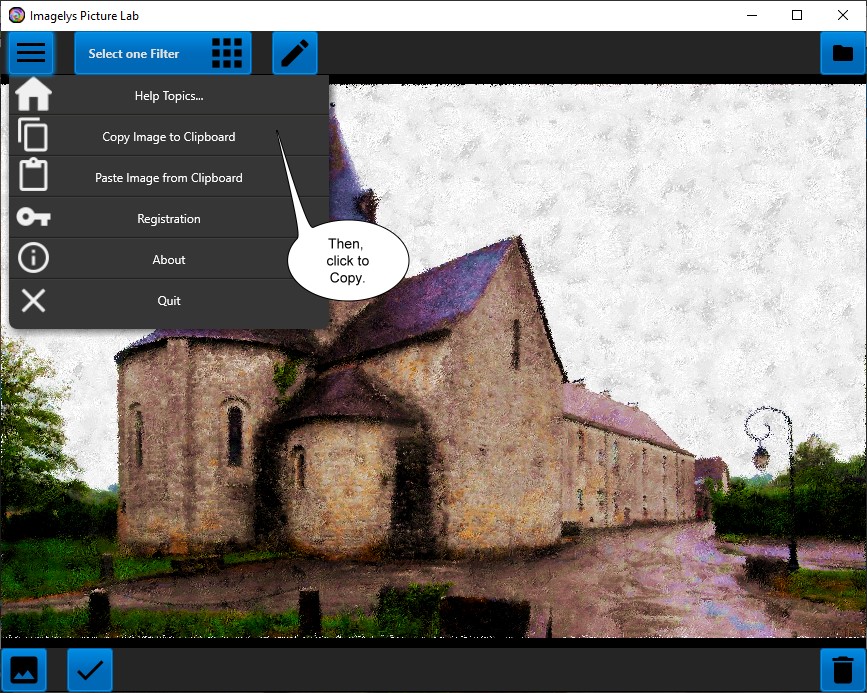Select Copy Image to Clipboard

tap(169, 137)
